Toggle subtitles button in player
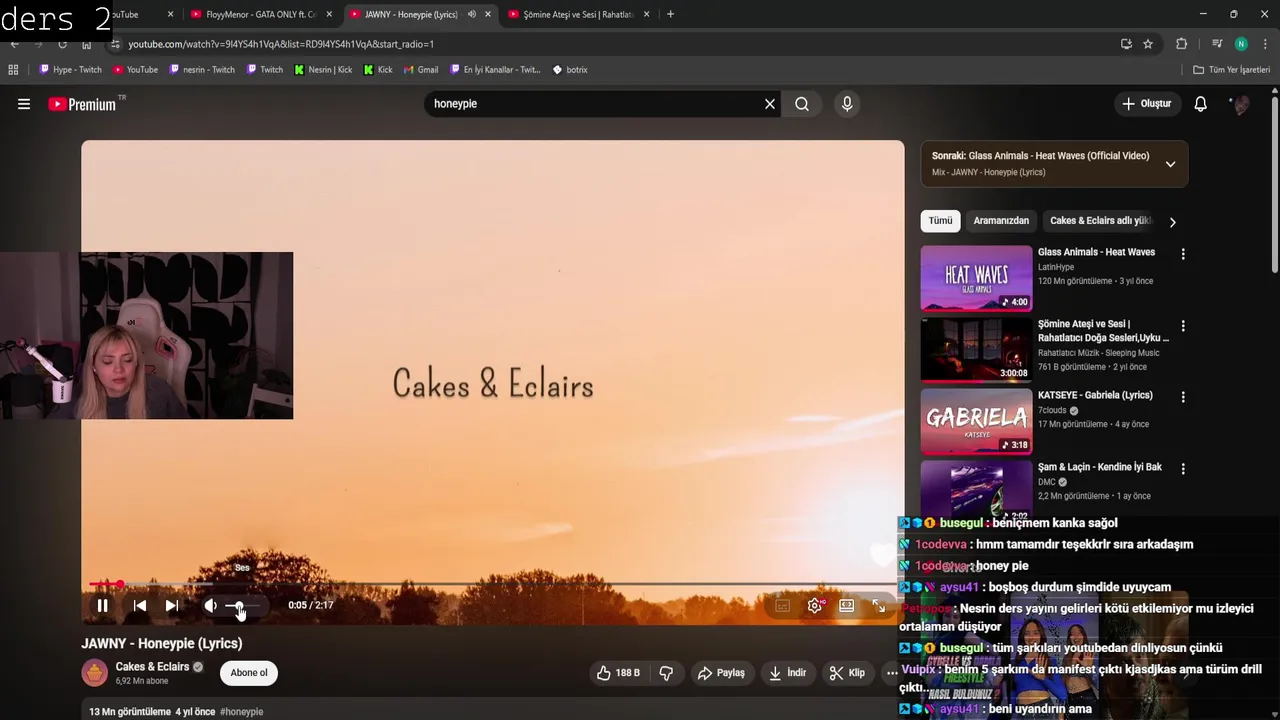 (x=783, y=605)
